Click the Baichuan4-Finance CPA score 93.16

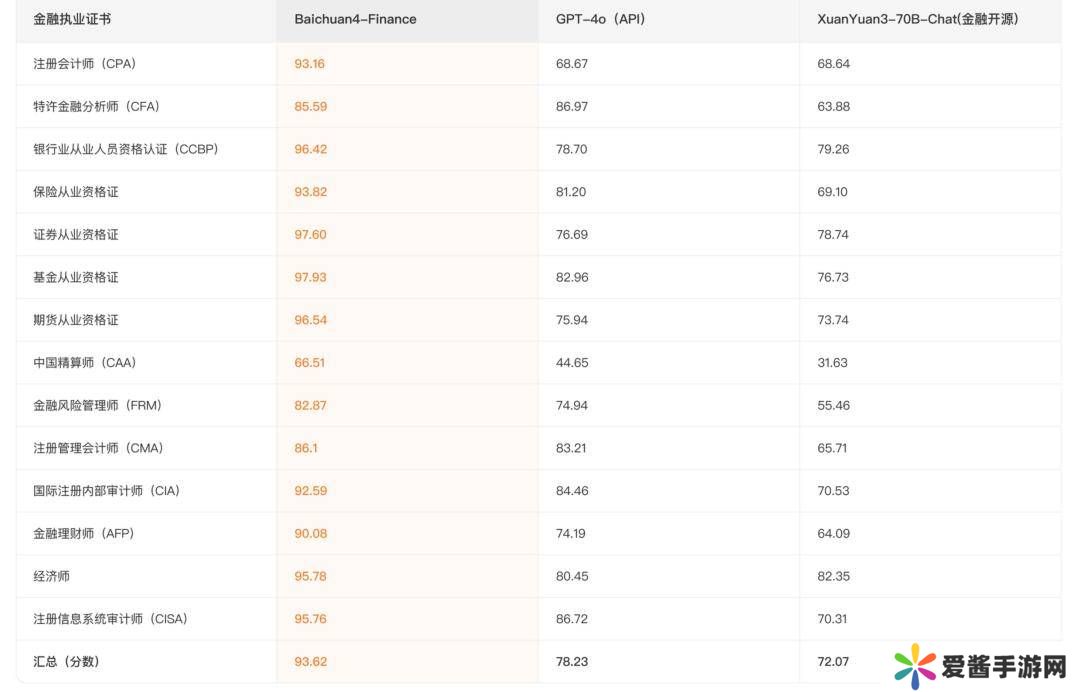[309, 63]
